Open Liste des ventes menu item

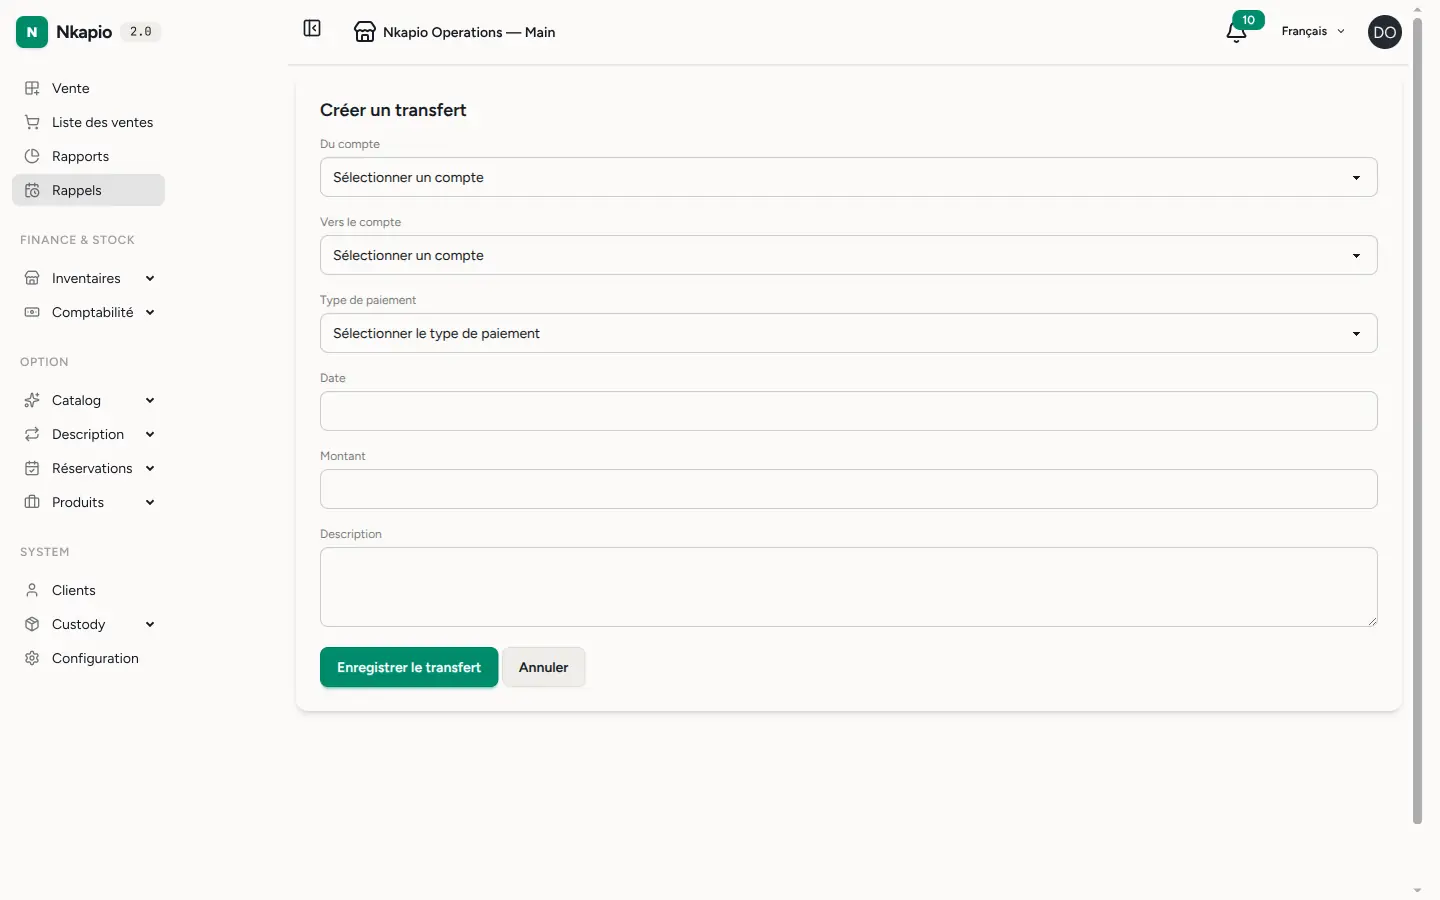[88, 122]
